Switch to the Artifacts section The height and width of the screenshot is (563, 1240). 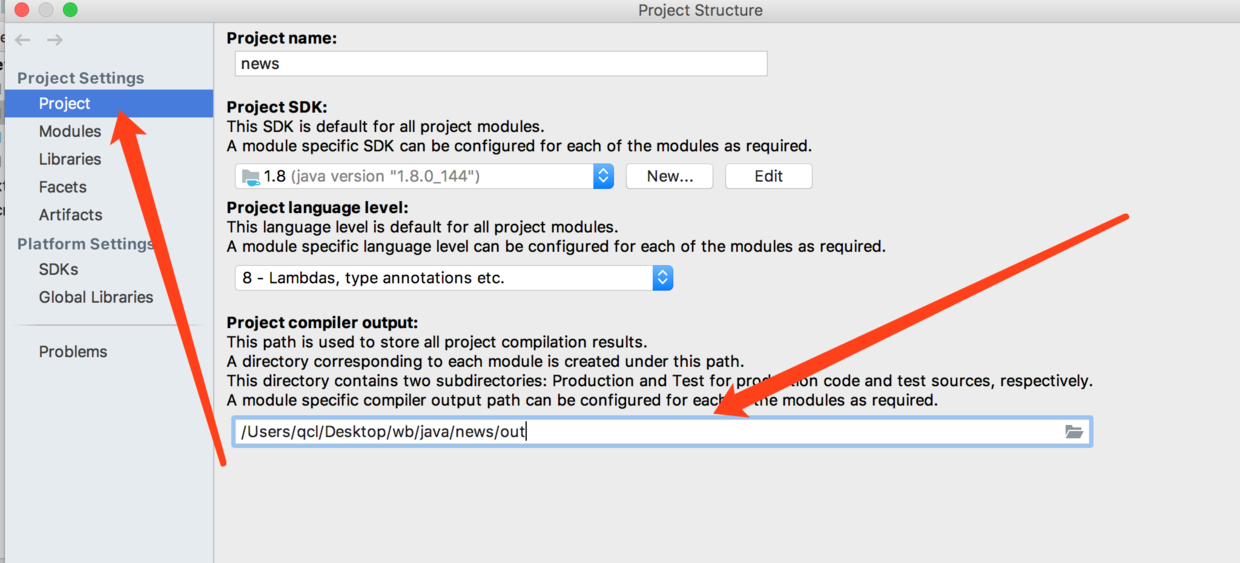point(71,215)
